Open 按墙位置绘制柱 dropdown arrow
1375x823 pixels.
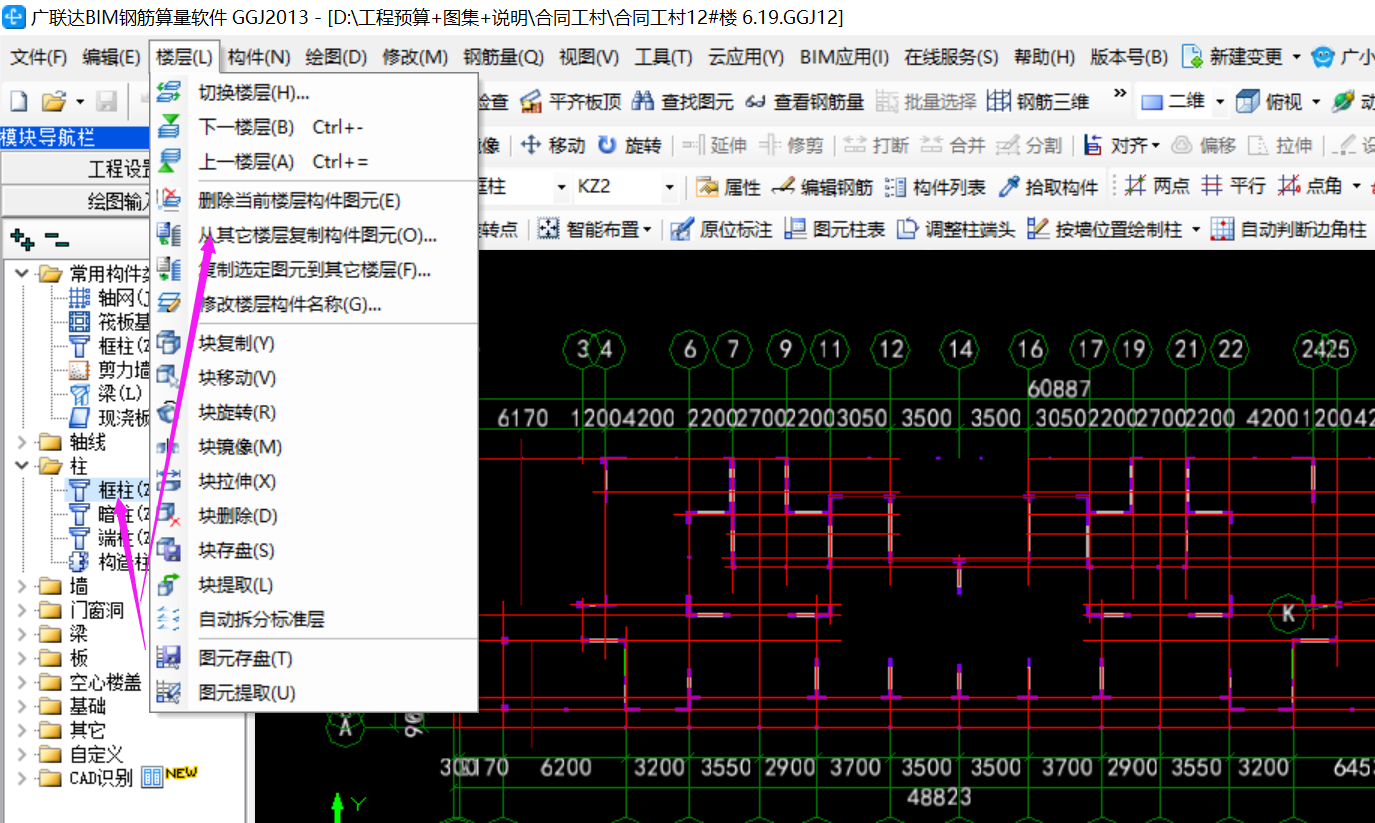[1196, 230]
